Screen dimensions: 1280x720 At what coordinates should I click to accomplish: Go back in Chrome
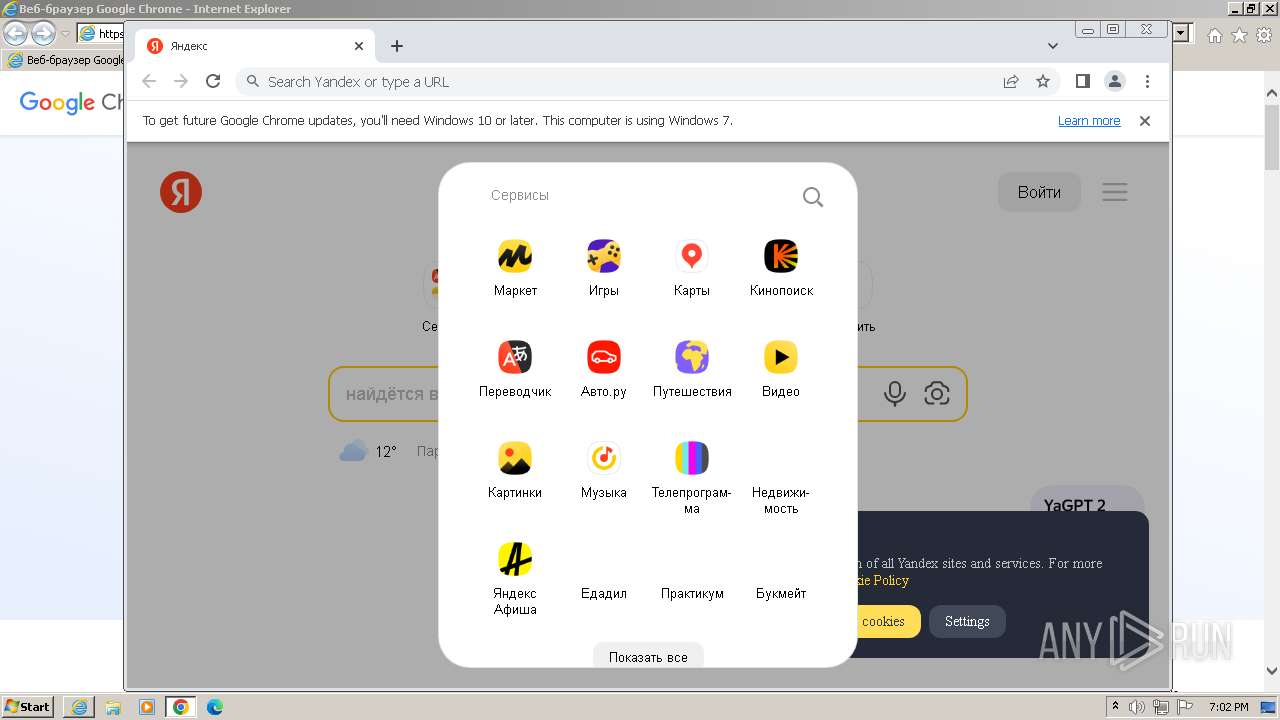point(149,81)
